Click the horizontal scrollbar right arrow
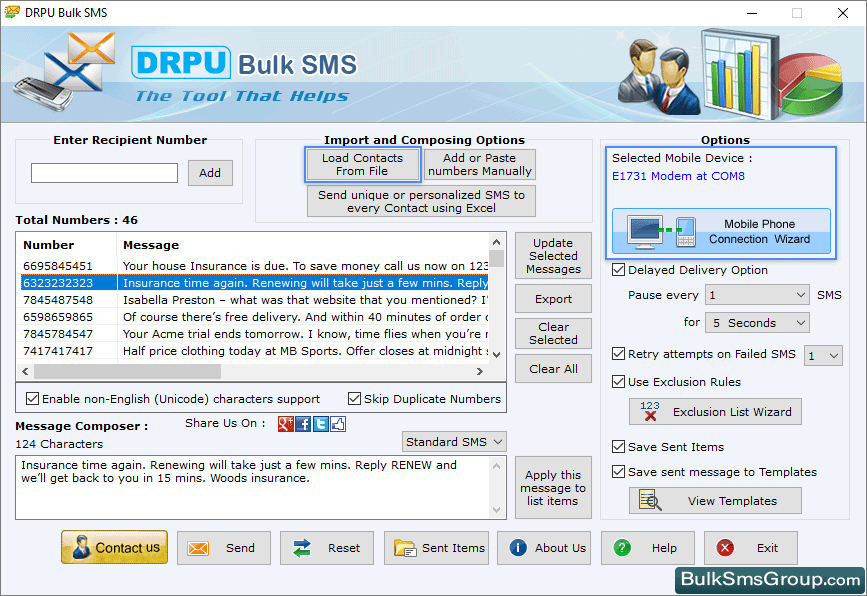The height and width of the screenshot is (596, 867). [x=479, y=372]
